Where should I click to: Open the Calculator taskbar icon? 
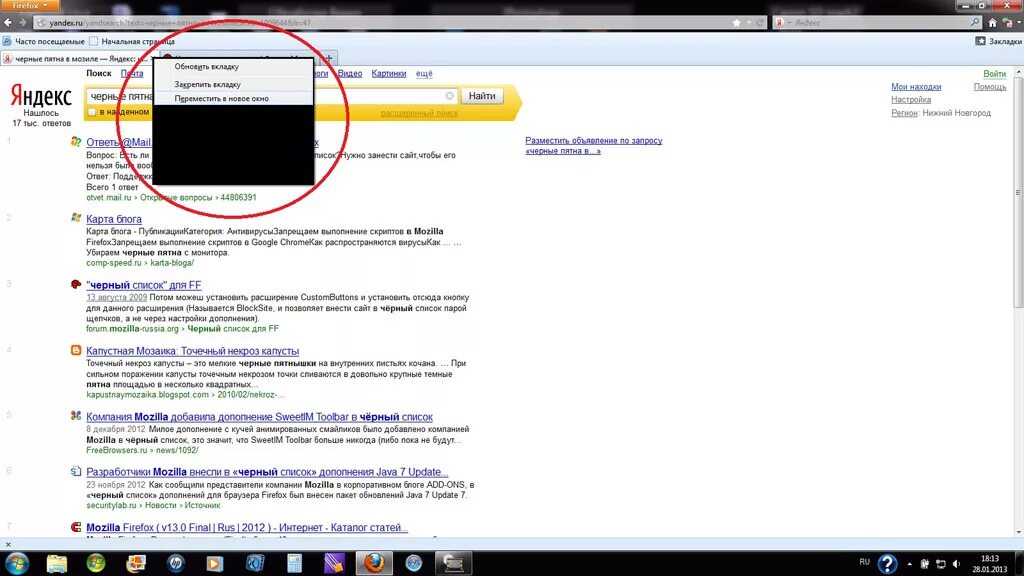click(295, 563)
